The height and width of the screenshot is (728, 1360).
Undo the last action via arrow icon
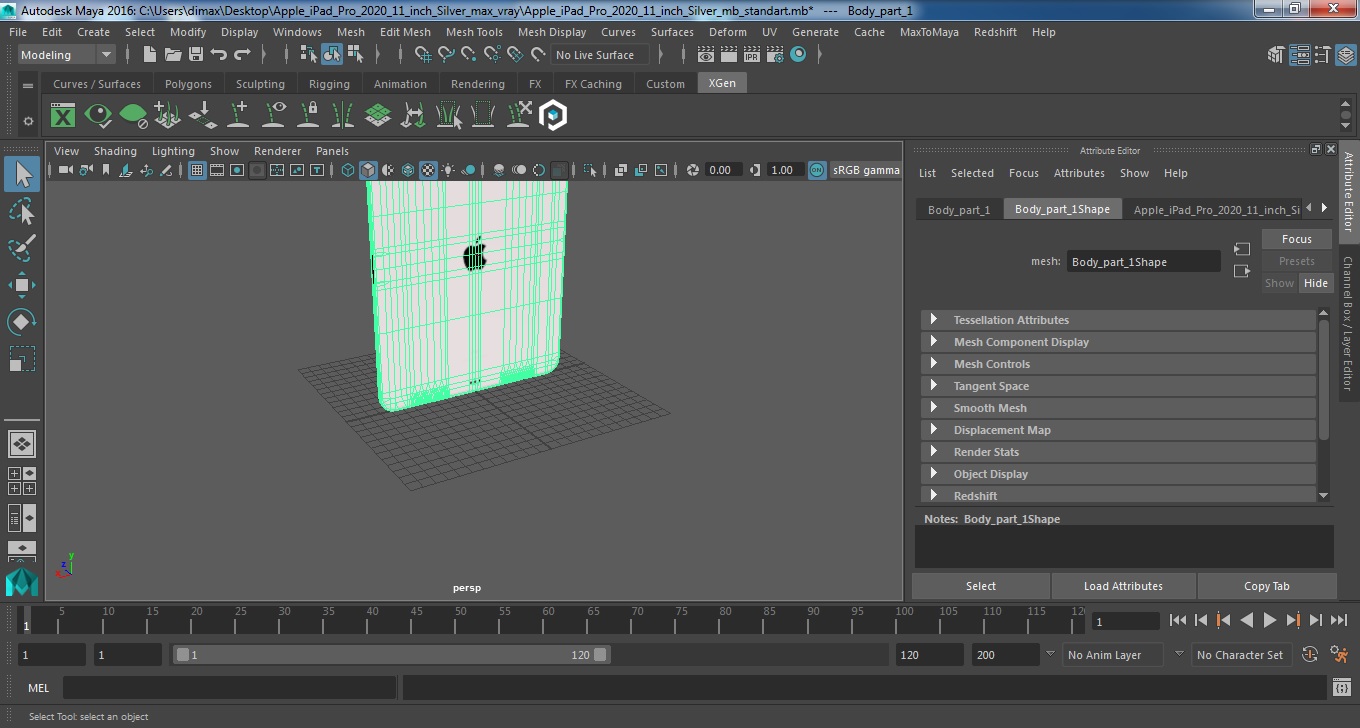[x=219, y=55]
